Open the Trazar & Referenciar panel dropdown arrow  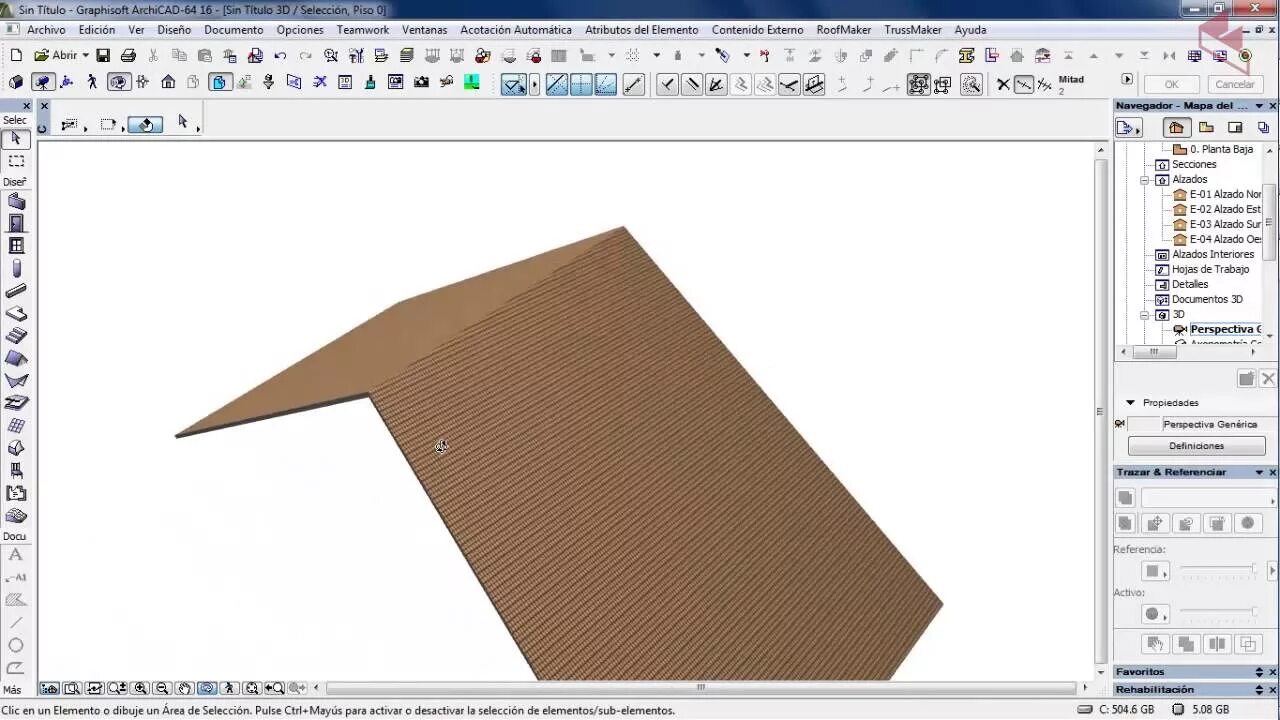1259,472
